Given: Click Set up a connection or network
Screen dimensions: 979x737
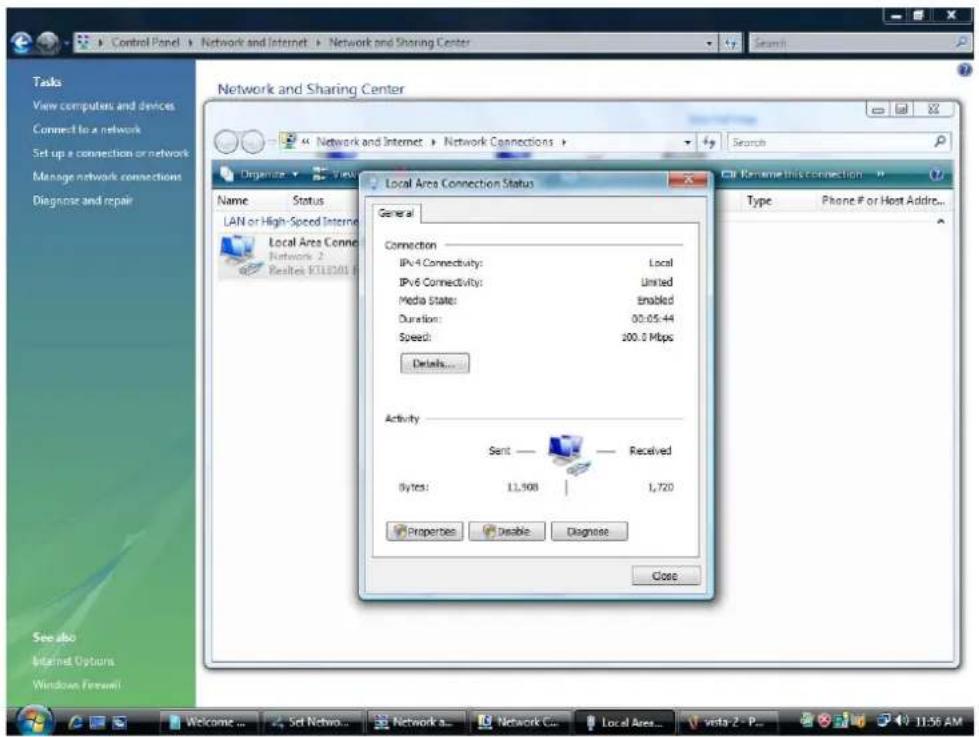Looking at the screenshot, I should coord(111,153).
